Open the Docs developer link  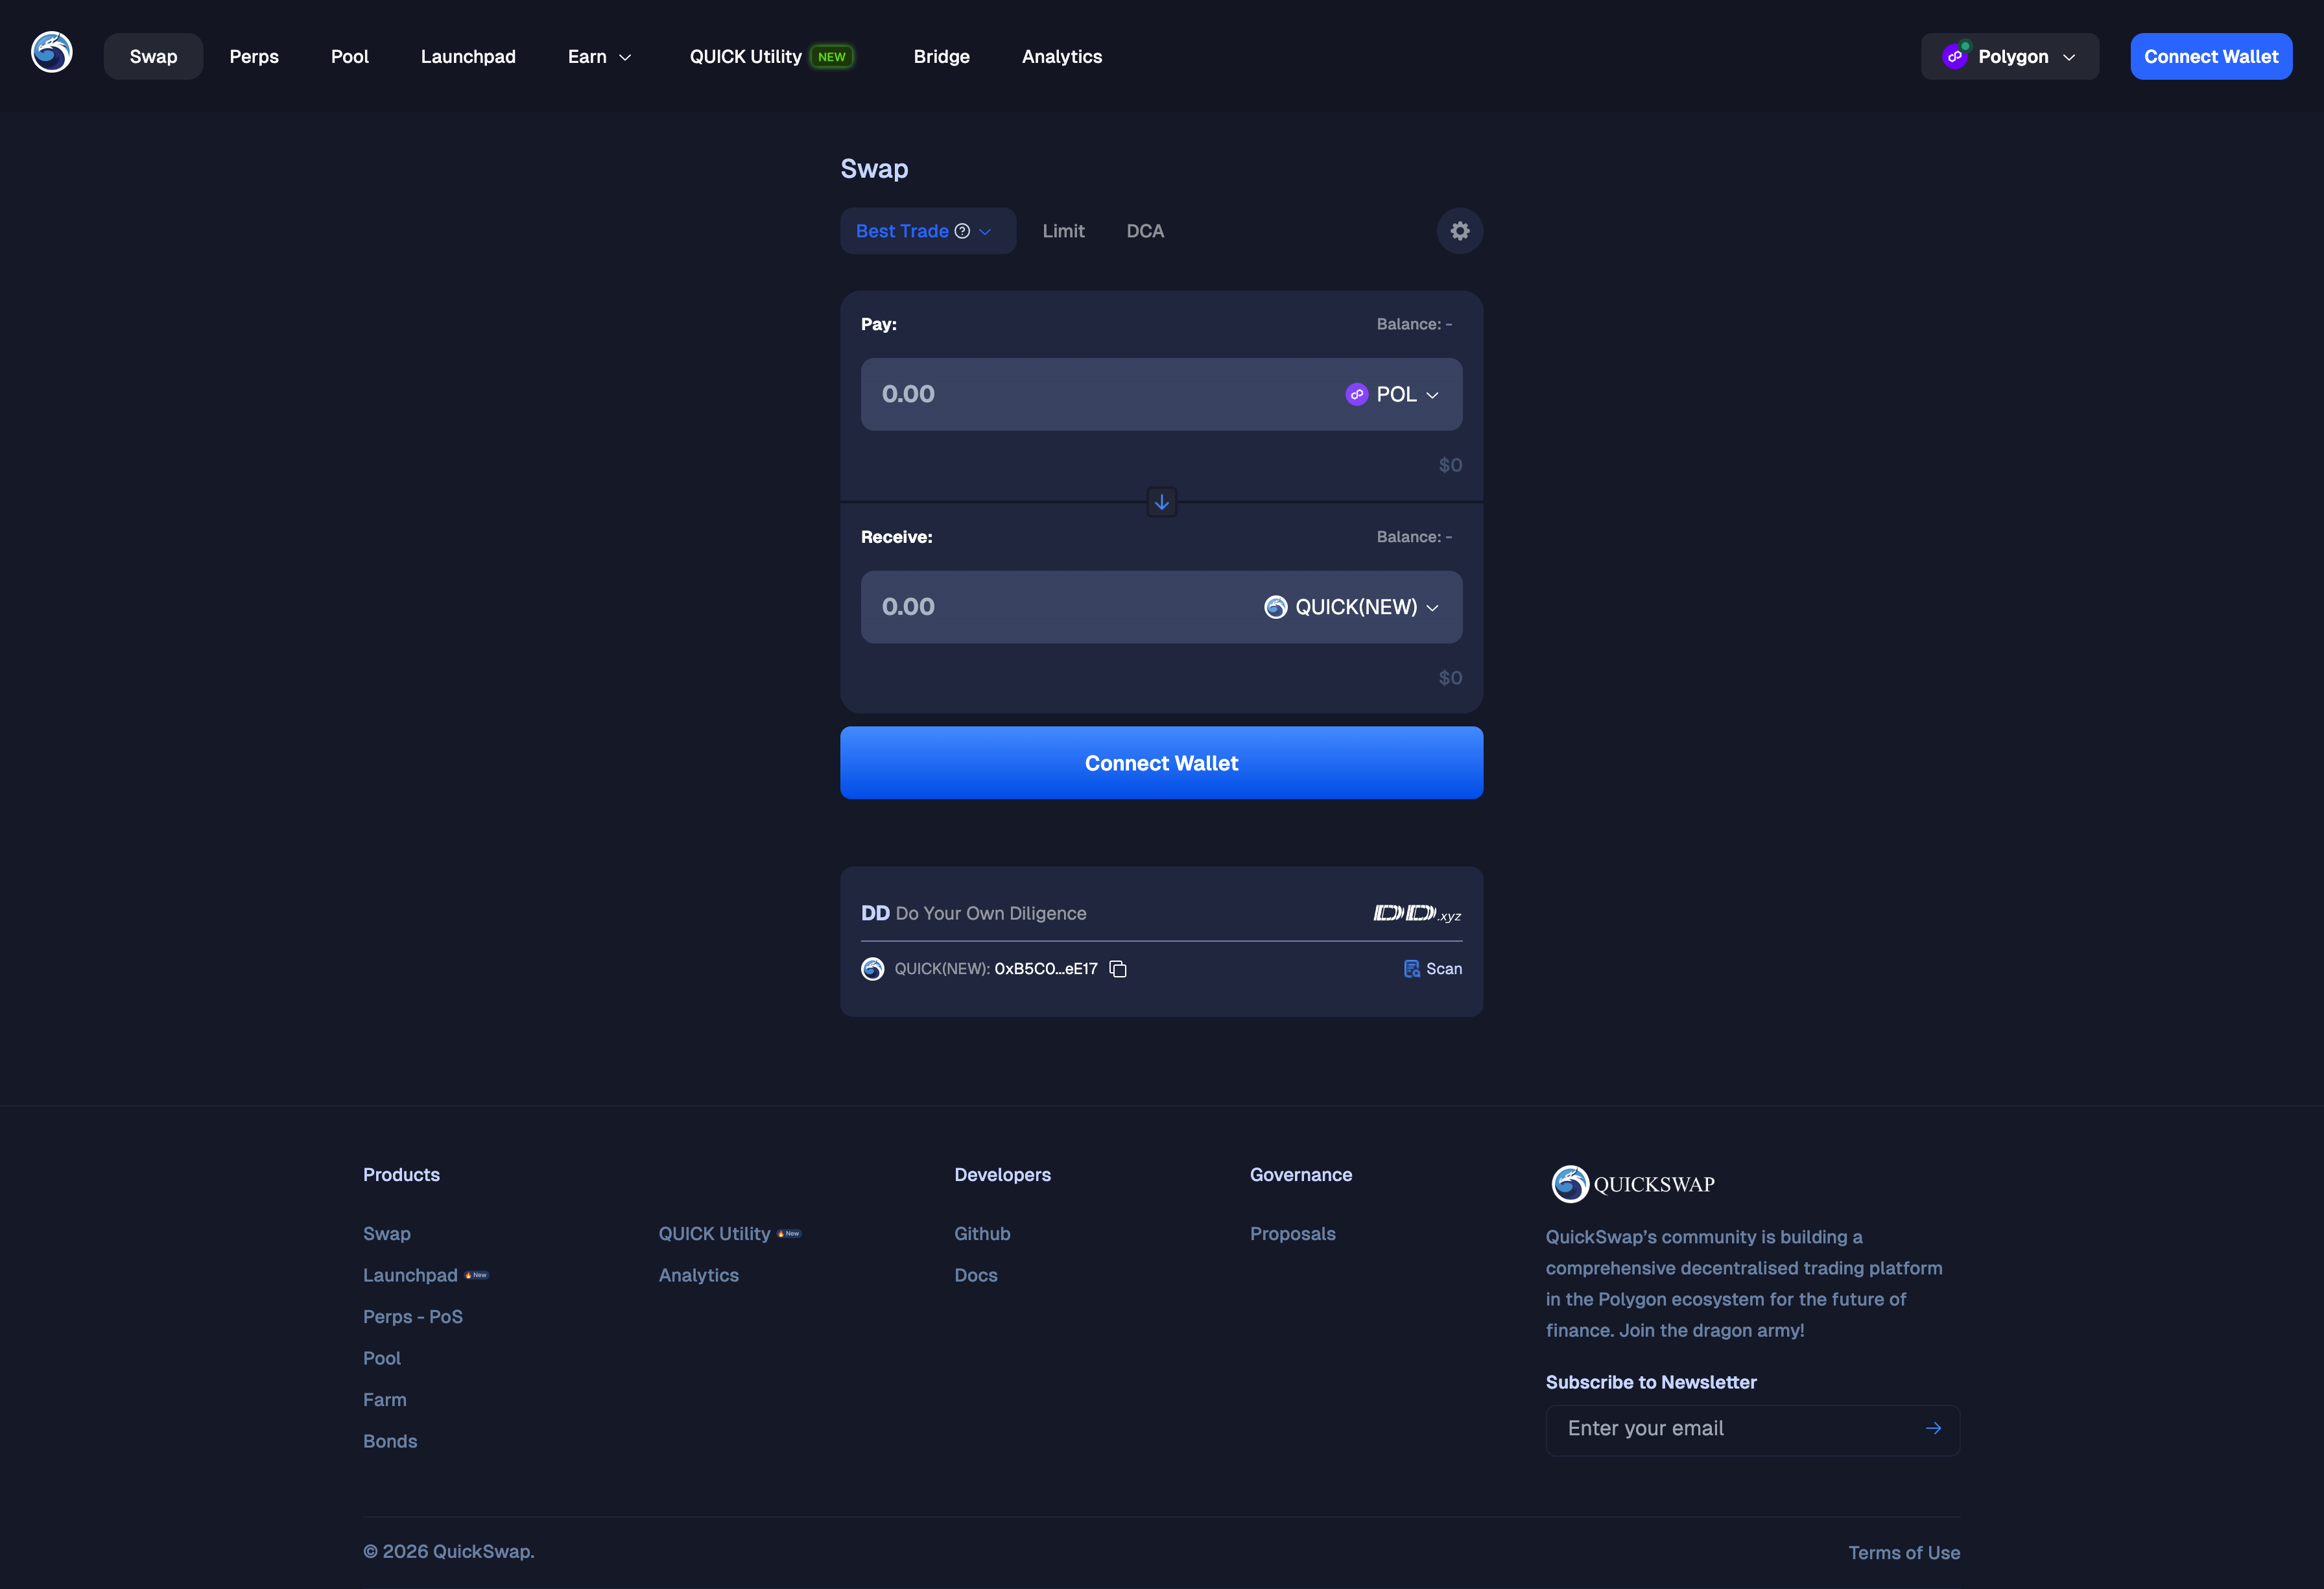click(976, 1275)
